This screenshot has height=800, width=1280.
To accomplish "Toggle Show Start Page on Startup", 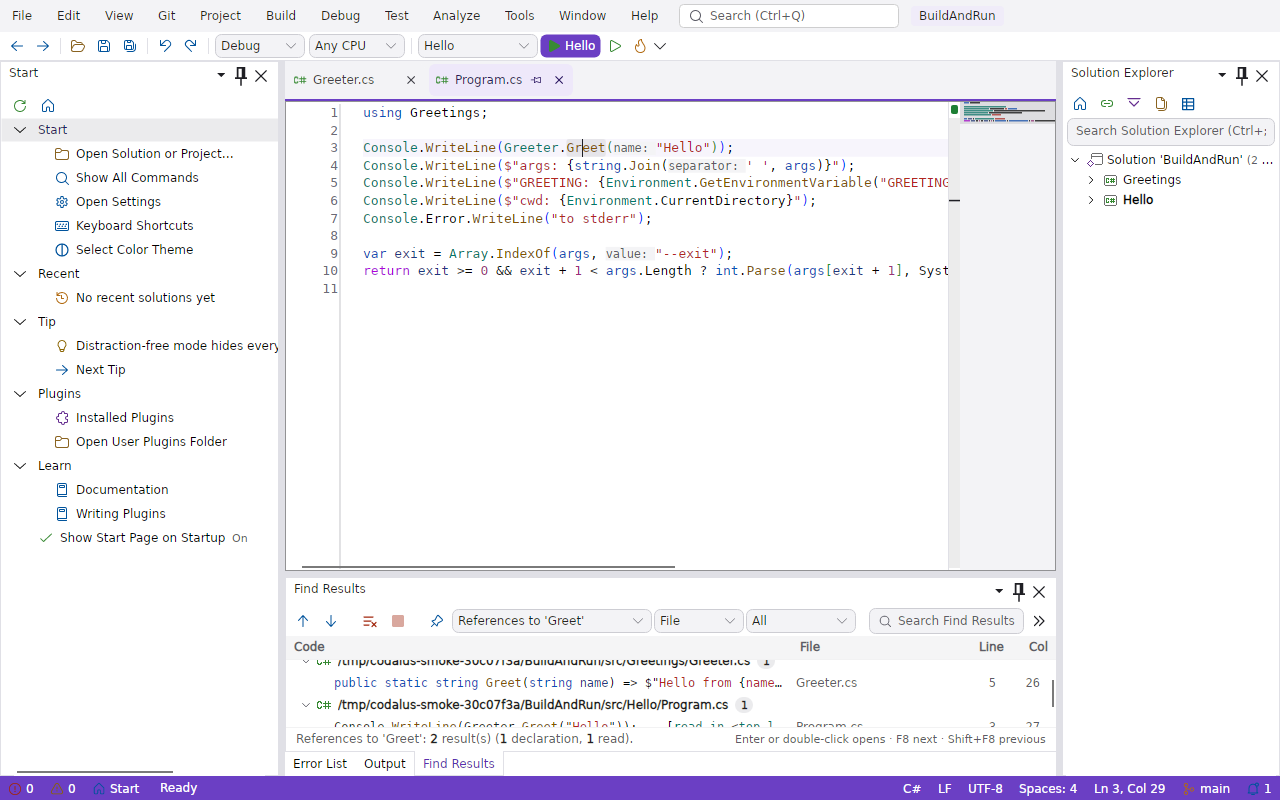I will 143,538.
